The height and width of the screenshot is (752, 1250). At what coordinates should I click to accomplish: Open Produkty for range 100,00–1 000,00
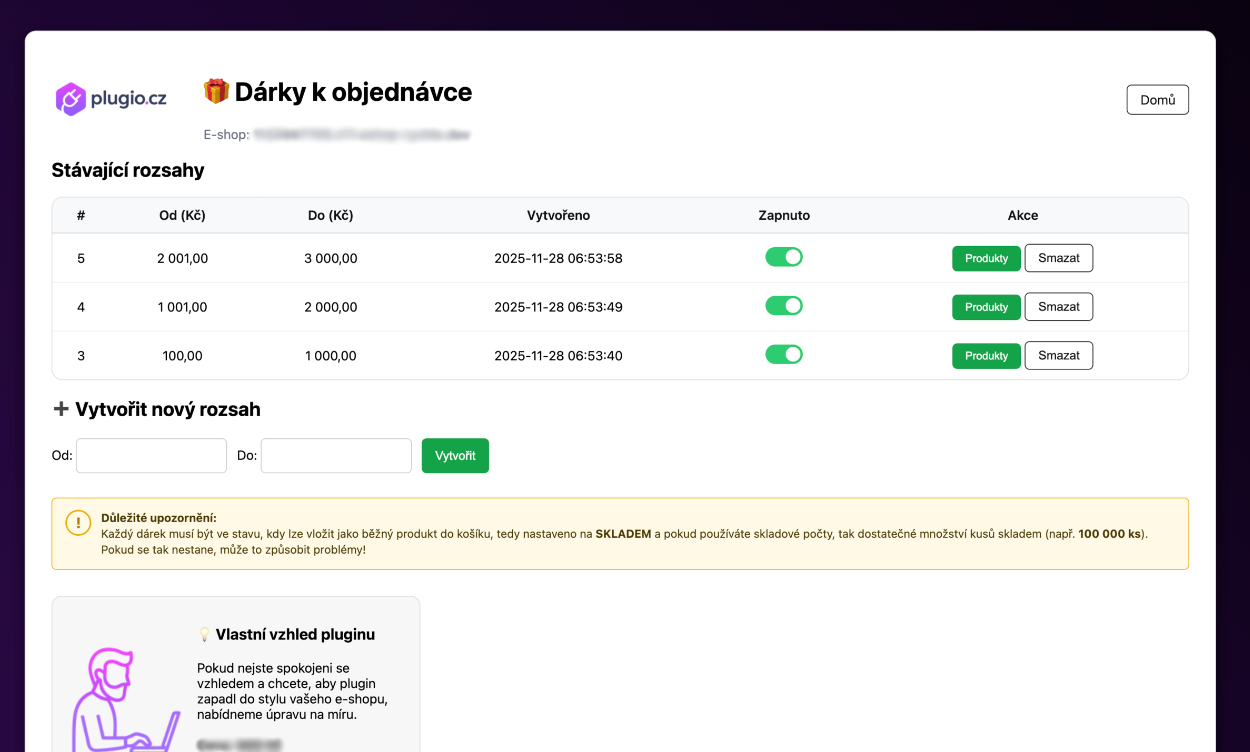(x=986, y=356)
